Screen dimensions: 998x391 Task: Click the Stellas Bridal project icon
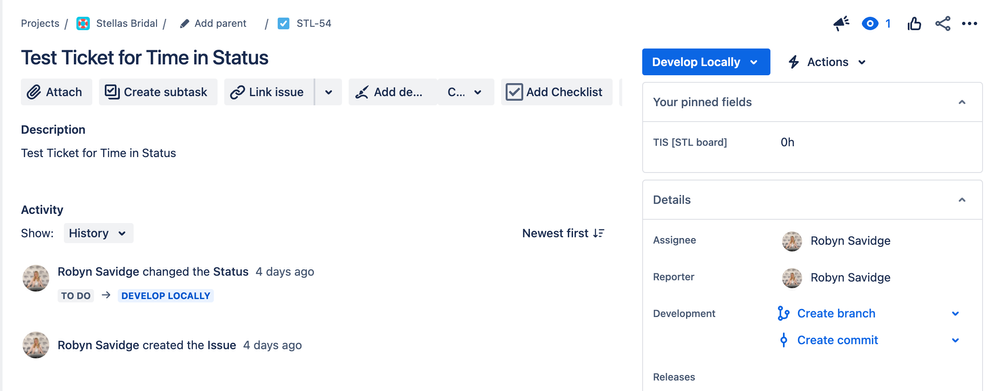pos(83,24)
